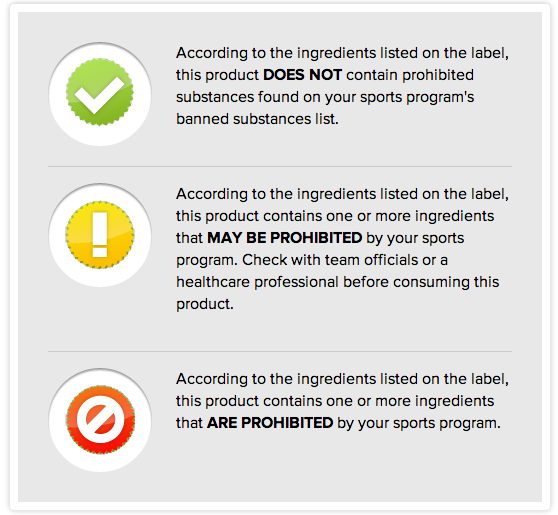Click 'healthcare professional before consuming this' line
This screenshot has width=558, height=515.
[338, 282]
